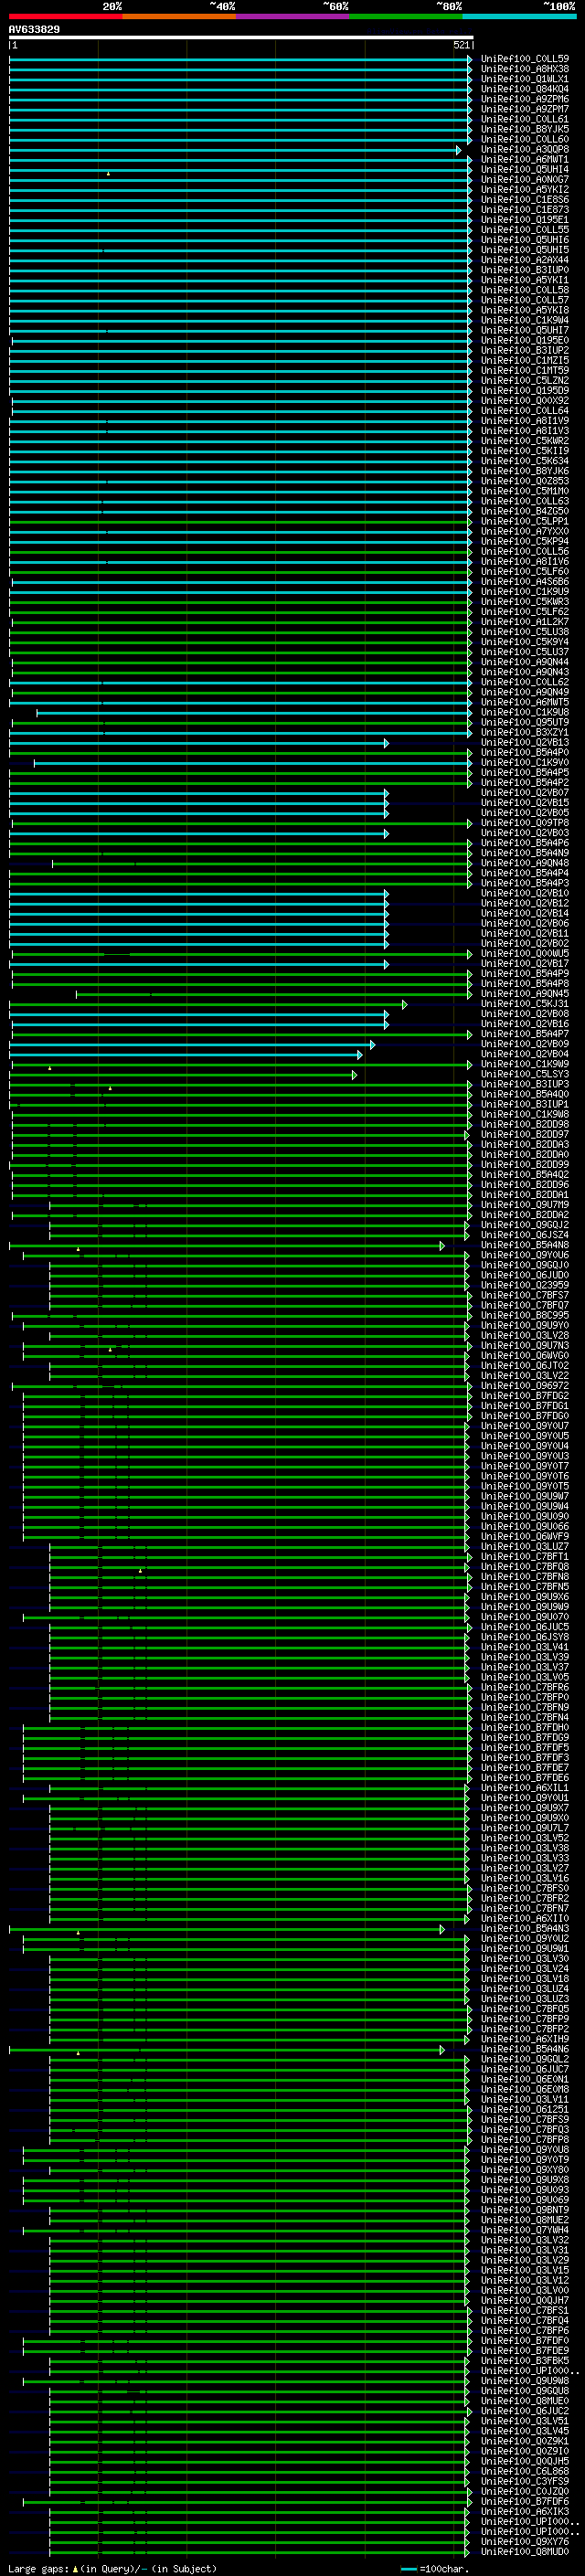
Task: Open the UniRef100_Q00WU5 hit
Action: coord(524,953)
